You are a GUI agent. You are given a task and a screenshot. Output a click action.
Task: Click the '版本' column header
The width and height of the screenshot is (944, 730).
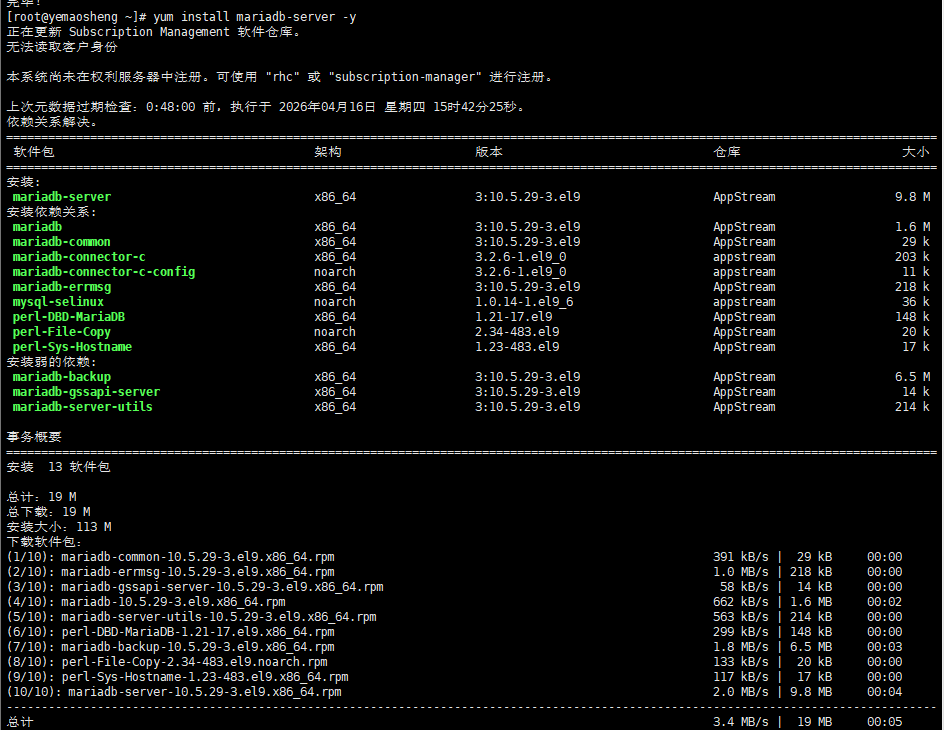click(x=489, y=152)
